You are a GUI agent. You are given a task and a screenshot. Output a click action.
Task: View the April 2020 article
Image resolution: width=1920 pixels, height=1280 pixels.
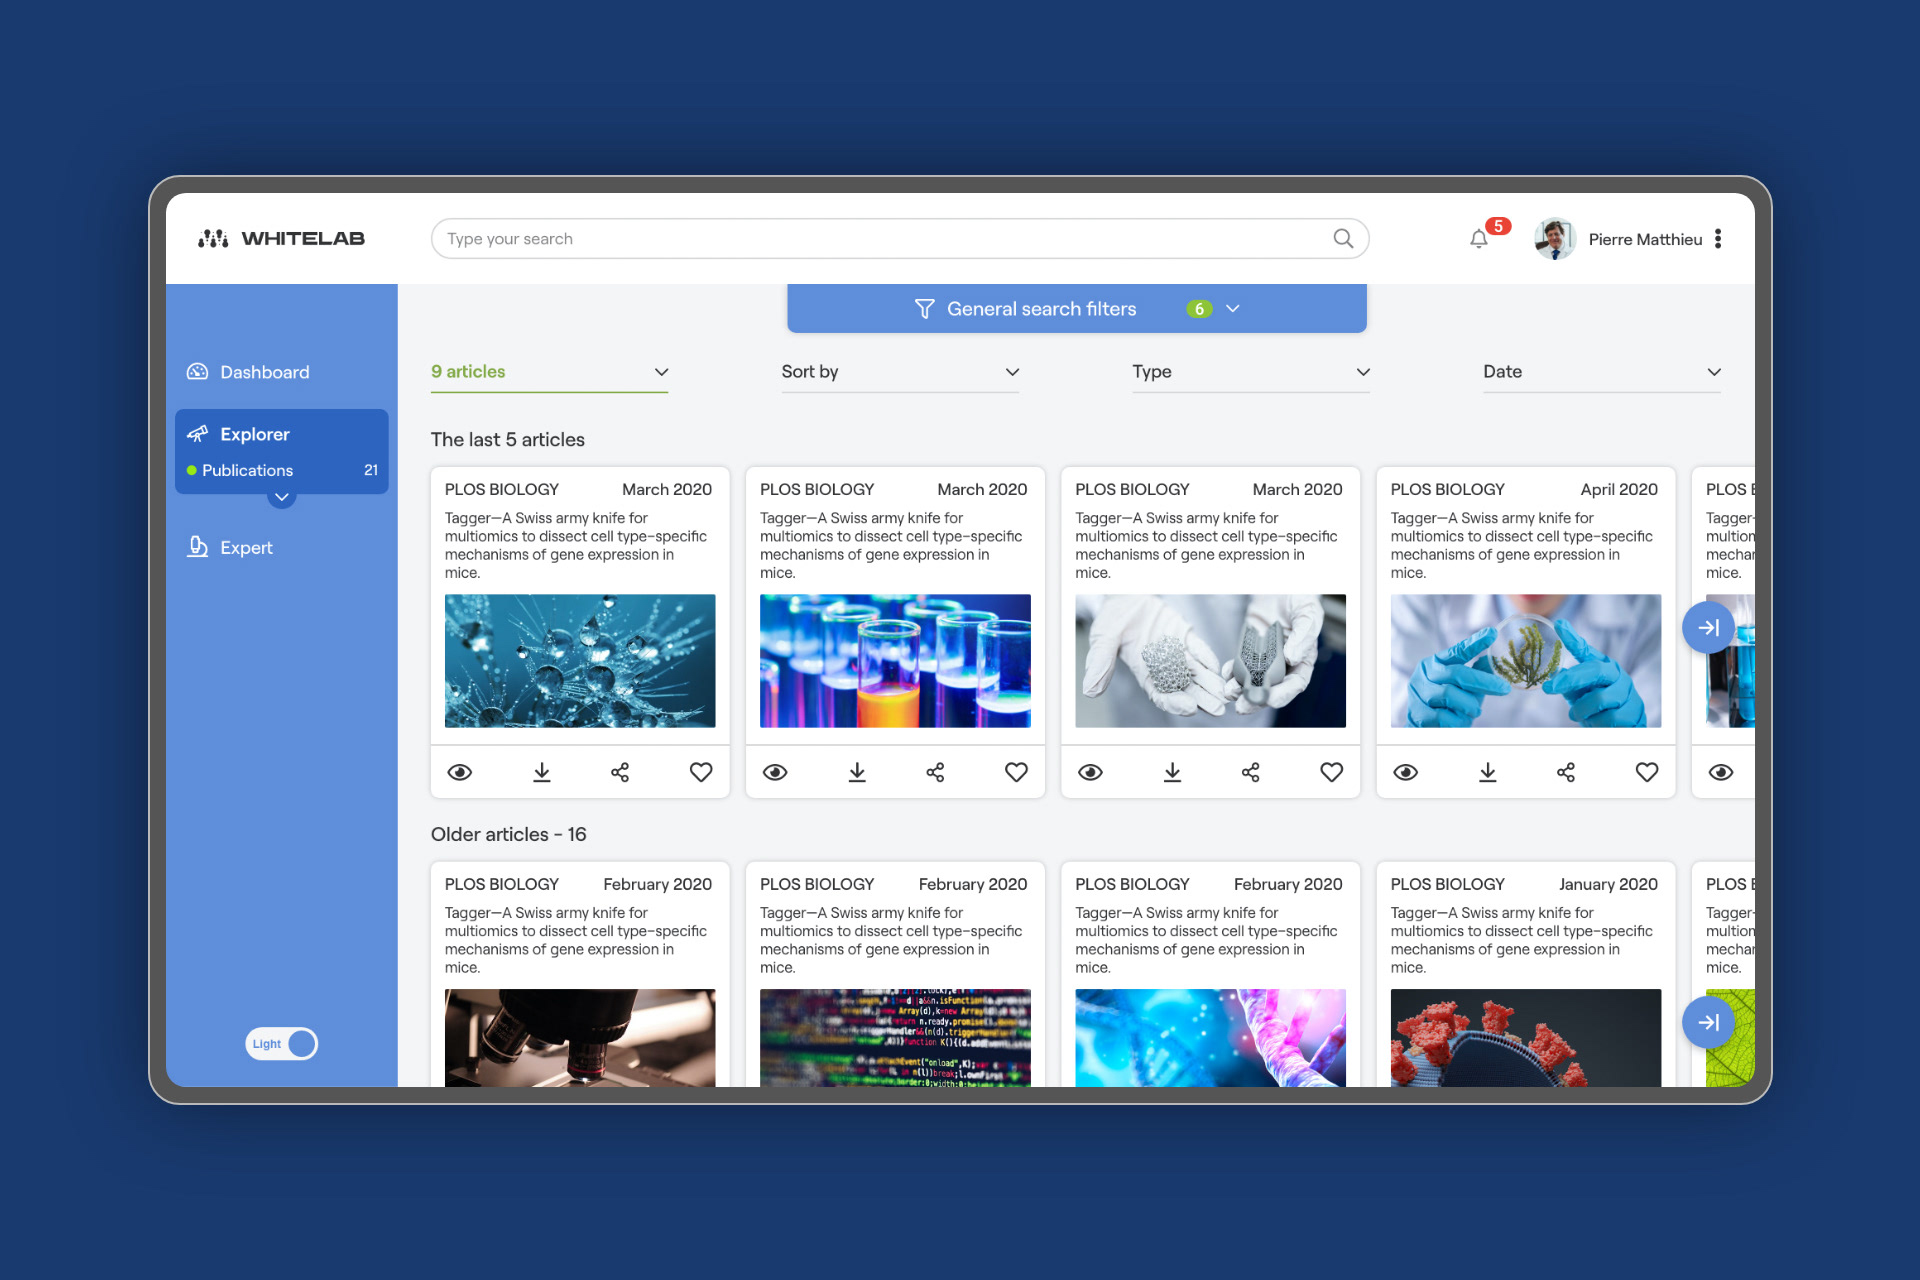click(1406, 772)
